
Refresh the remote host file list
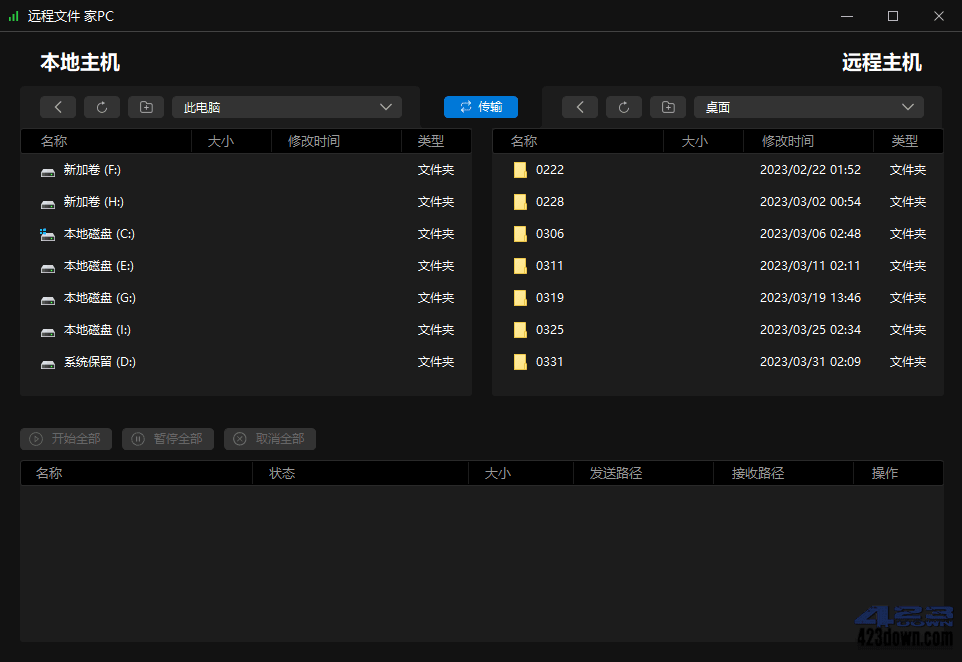coord(624,107)
